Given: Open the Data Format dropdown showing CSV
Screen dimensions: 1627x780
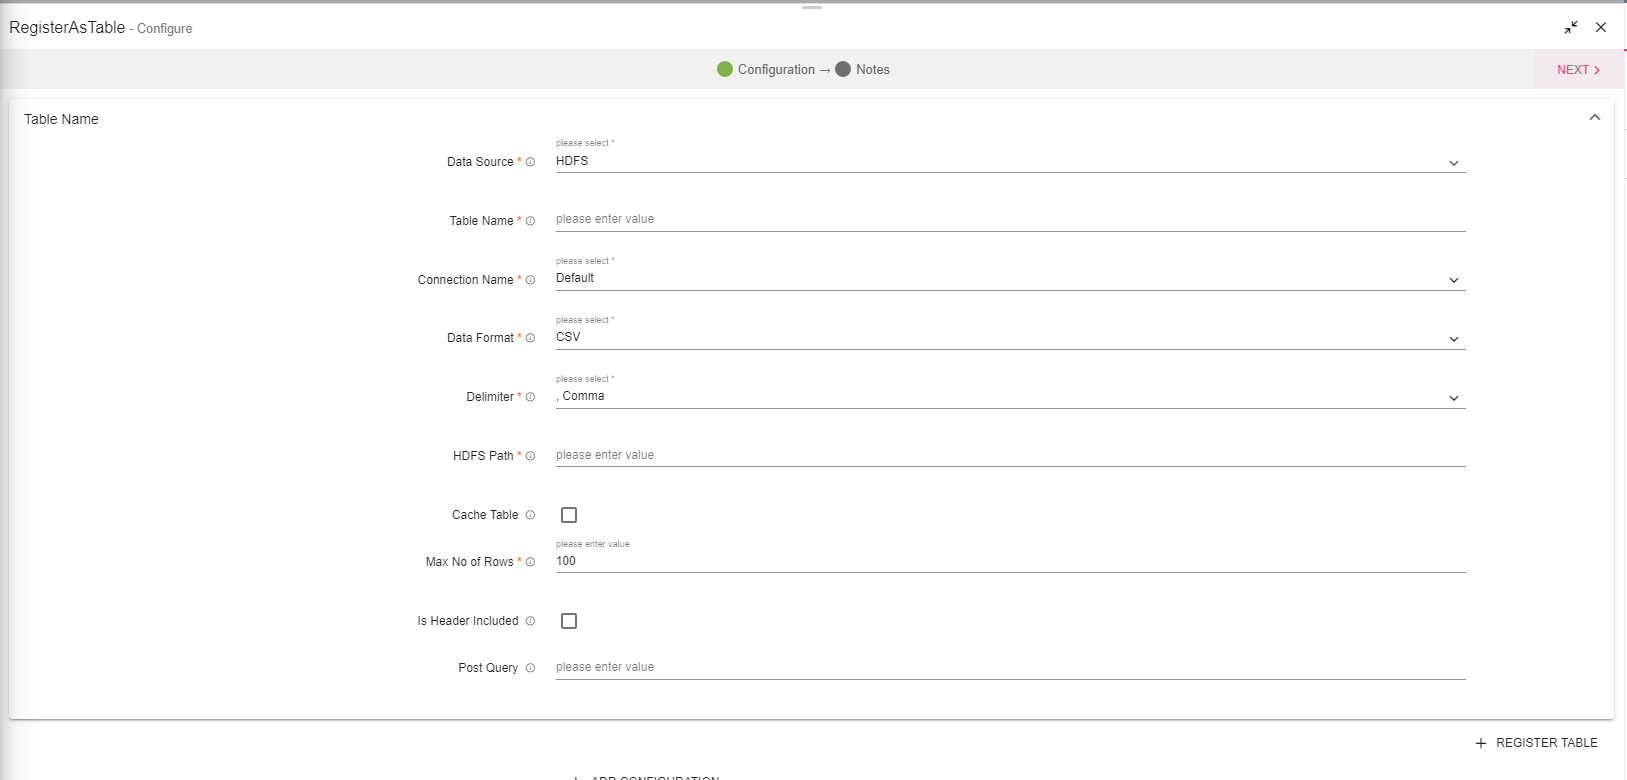Looking at the screenshot, I should tap(1010, 338).
